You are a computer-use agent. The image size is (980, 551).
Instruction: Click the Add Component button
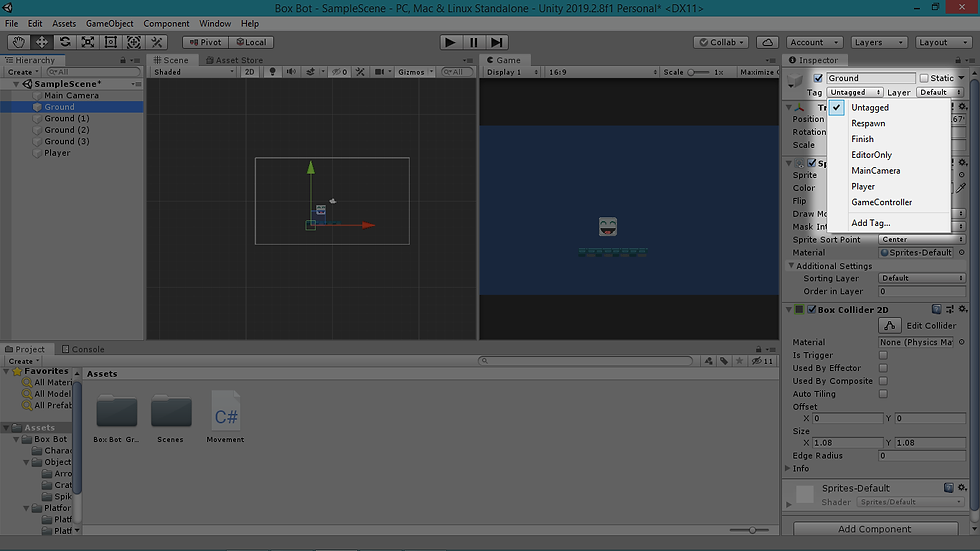coord(875,529)
